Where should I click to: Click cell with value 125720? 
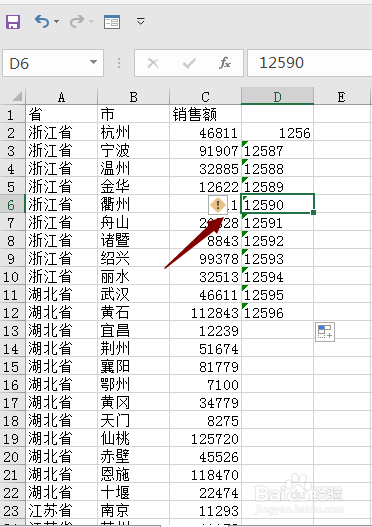tap(205, 439)
